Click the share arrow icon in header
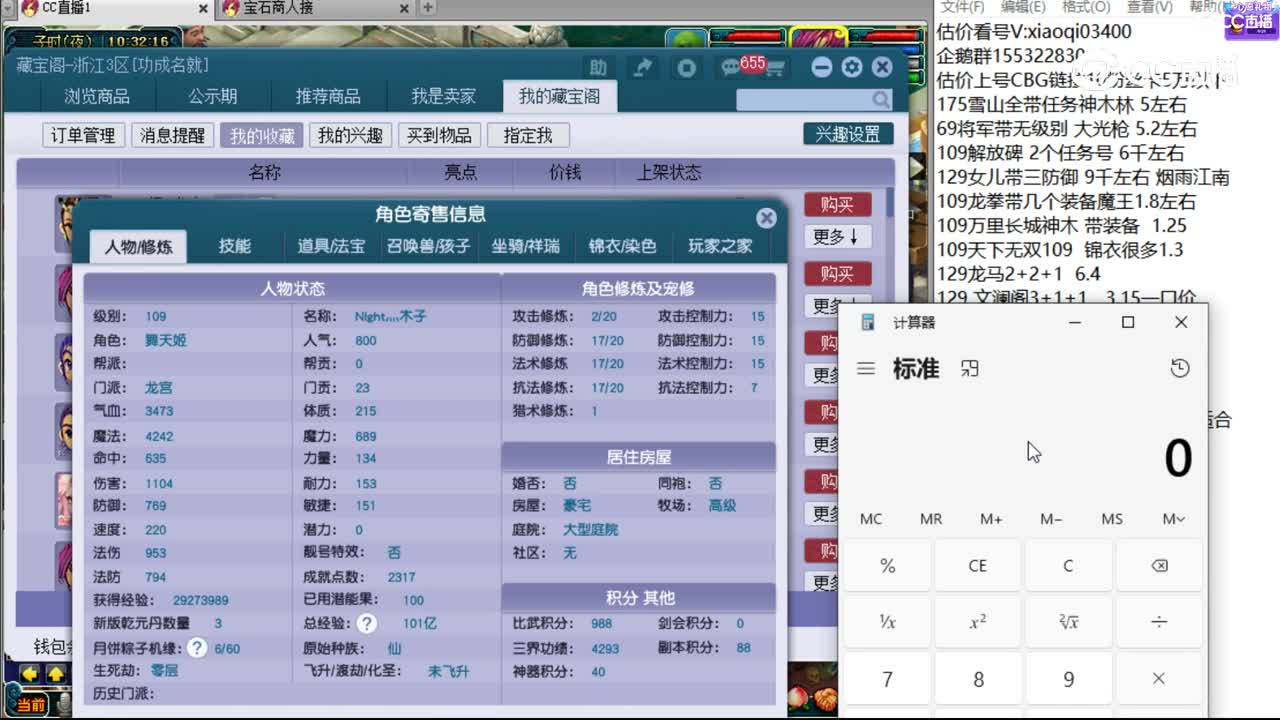This screenshot has height=720, width=1280. tap(642, 67)
